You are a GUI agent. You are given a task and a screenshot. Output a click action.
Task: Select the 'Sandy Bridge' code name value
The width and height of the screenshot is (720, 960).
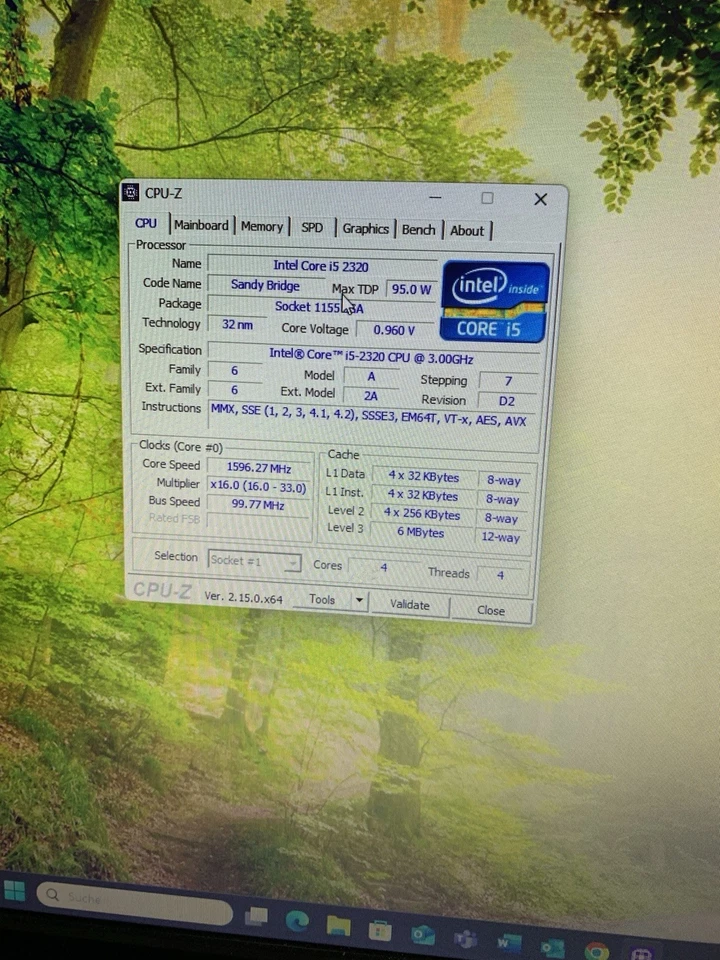265,285
